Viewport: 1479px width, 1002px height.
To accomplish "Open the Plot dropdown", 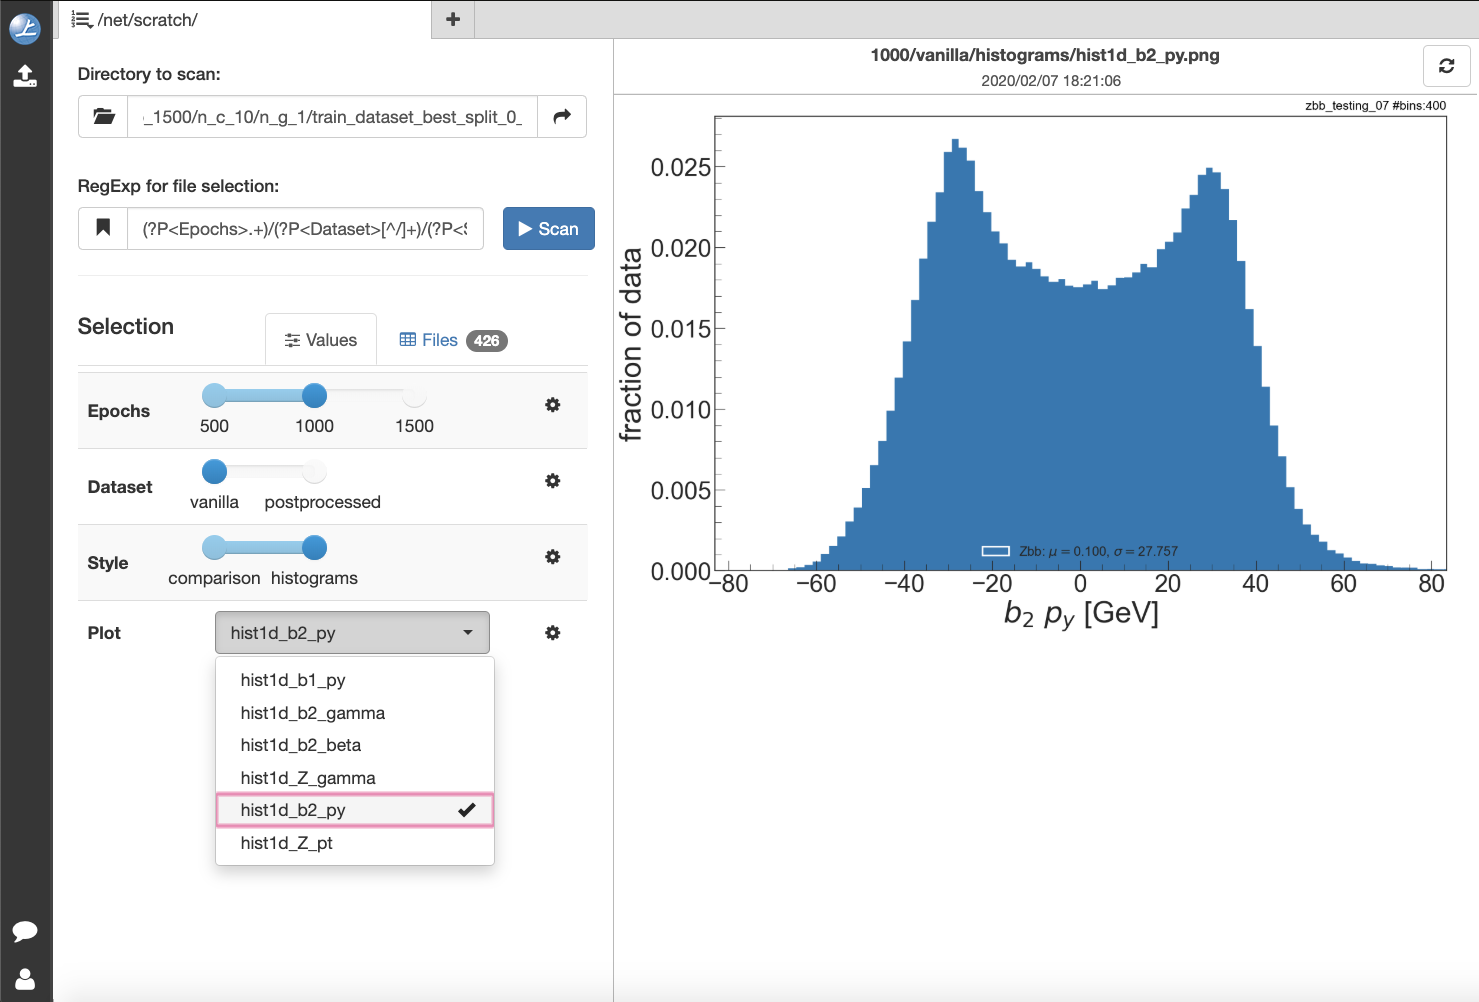I will 351,632.
